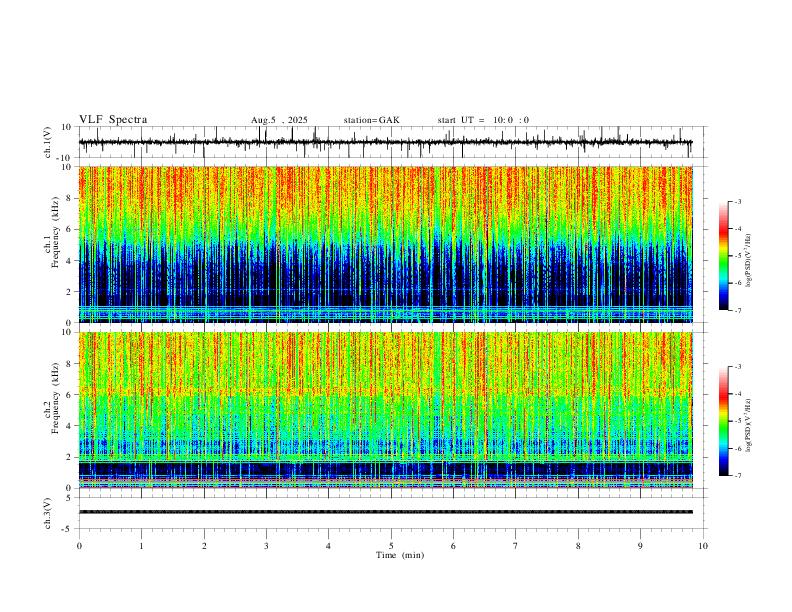Click the ch.2 "Frequency (kHz)" axis label
Image resolution: width=792 pixels, height=612 pixels.
[x=55, y=398]
